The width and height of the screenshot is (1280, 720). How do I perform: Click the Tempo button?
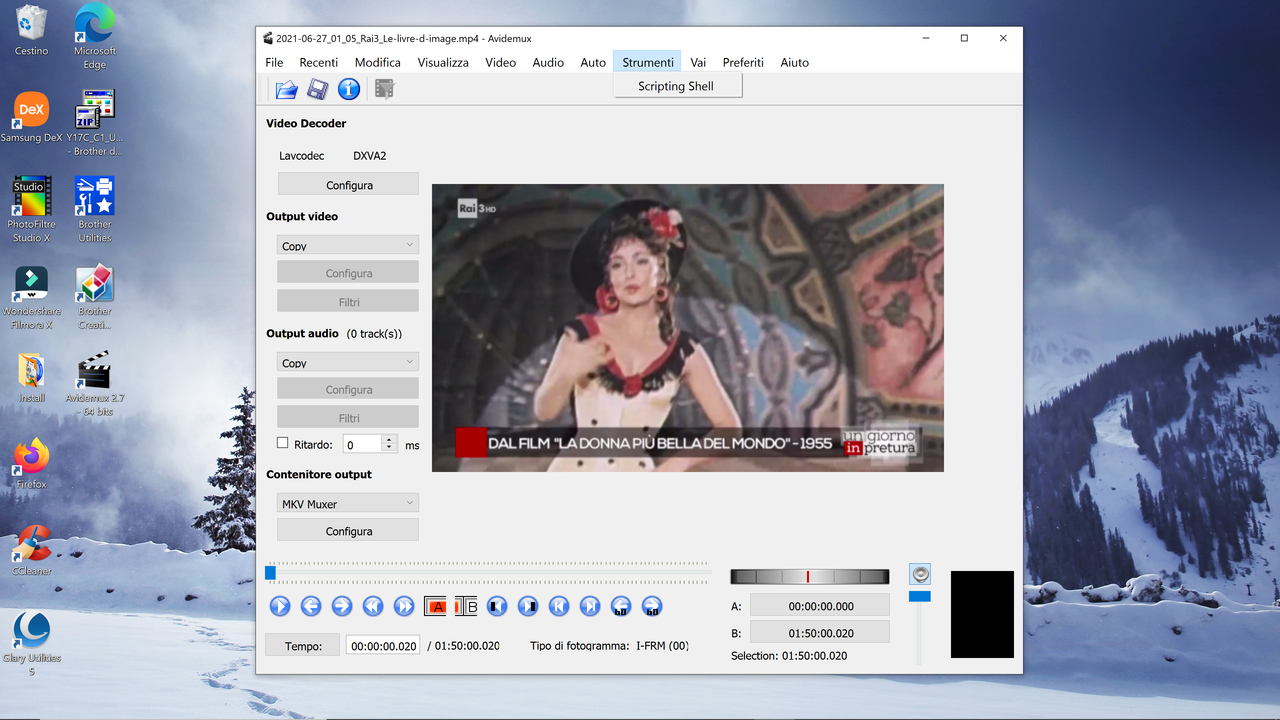click(303, 645)
